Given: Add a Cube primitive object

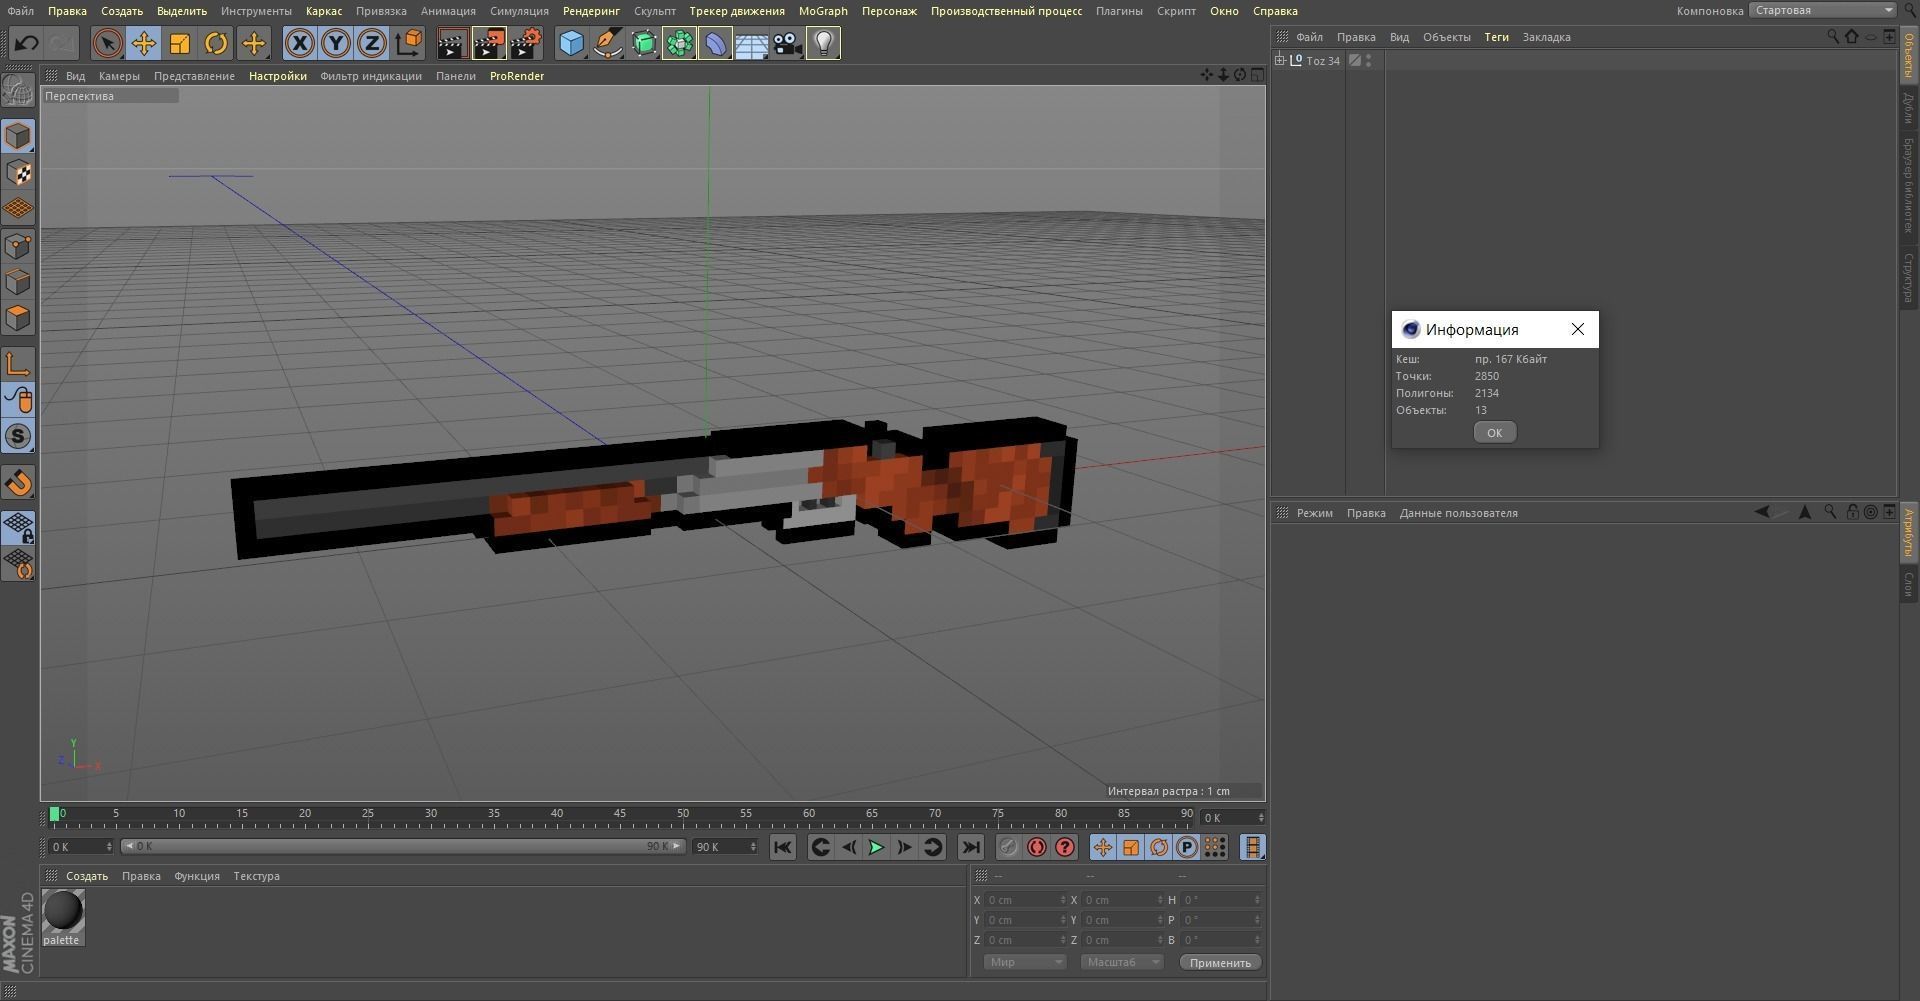Looking at the screenshot, I should [x=571, y=43].
